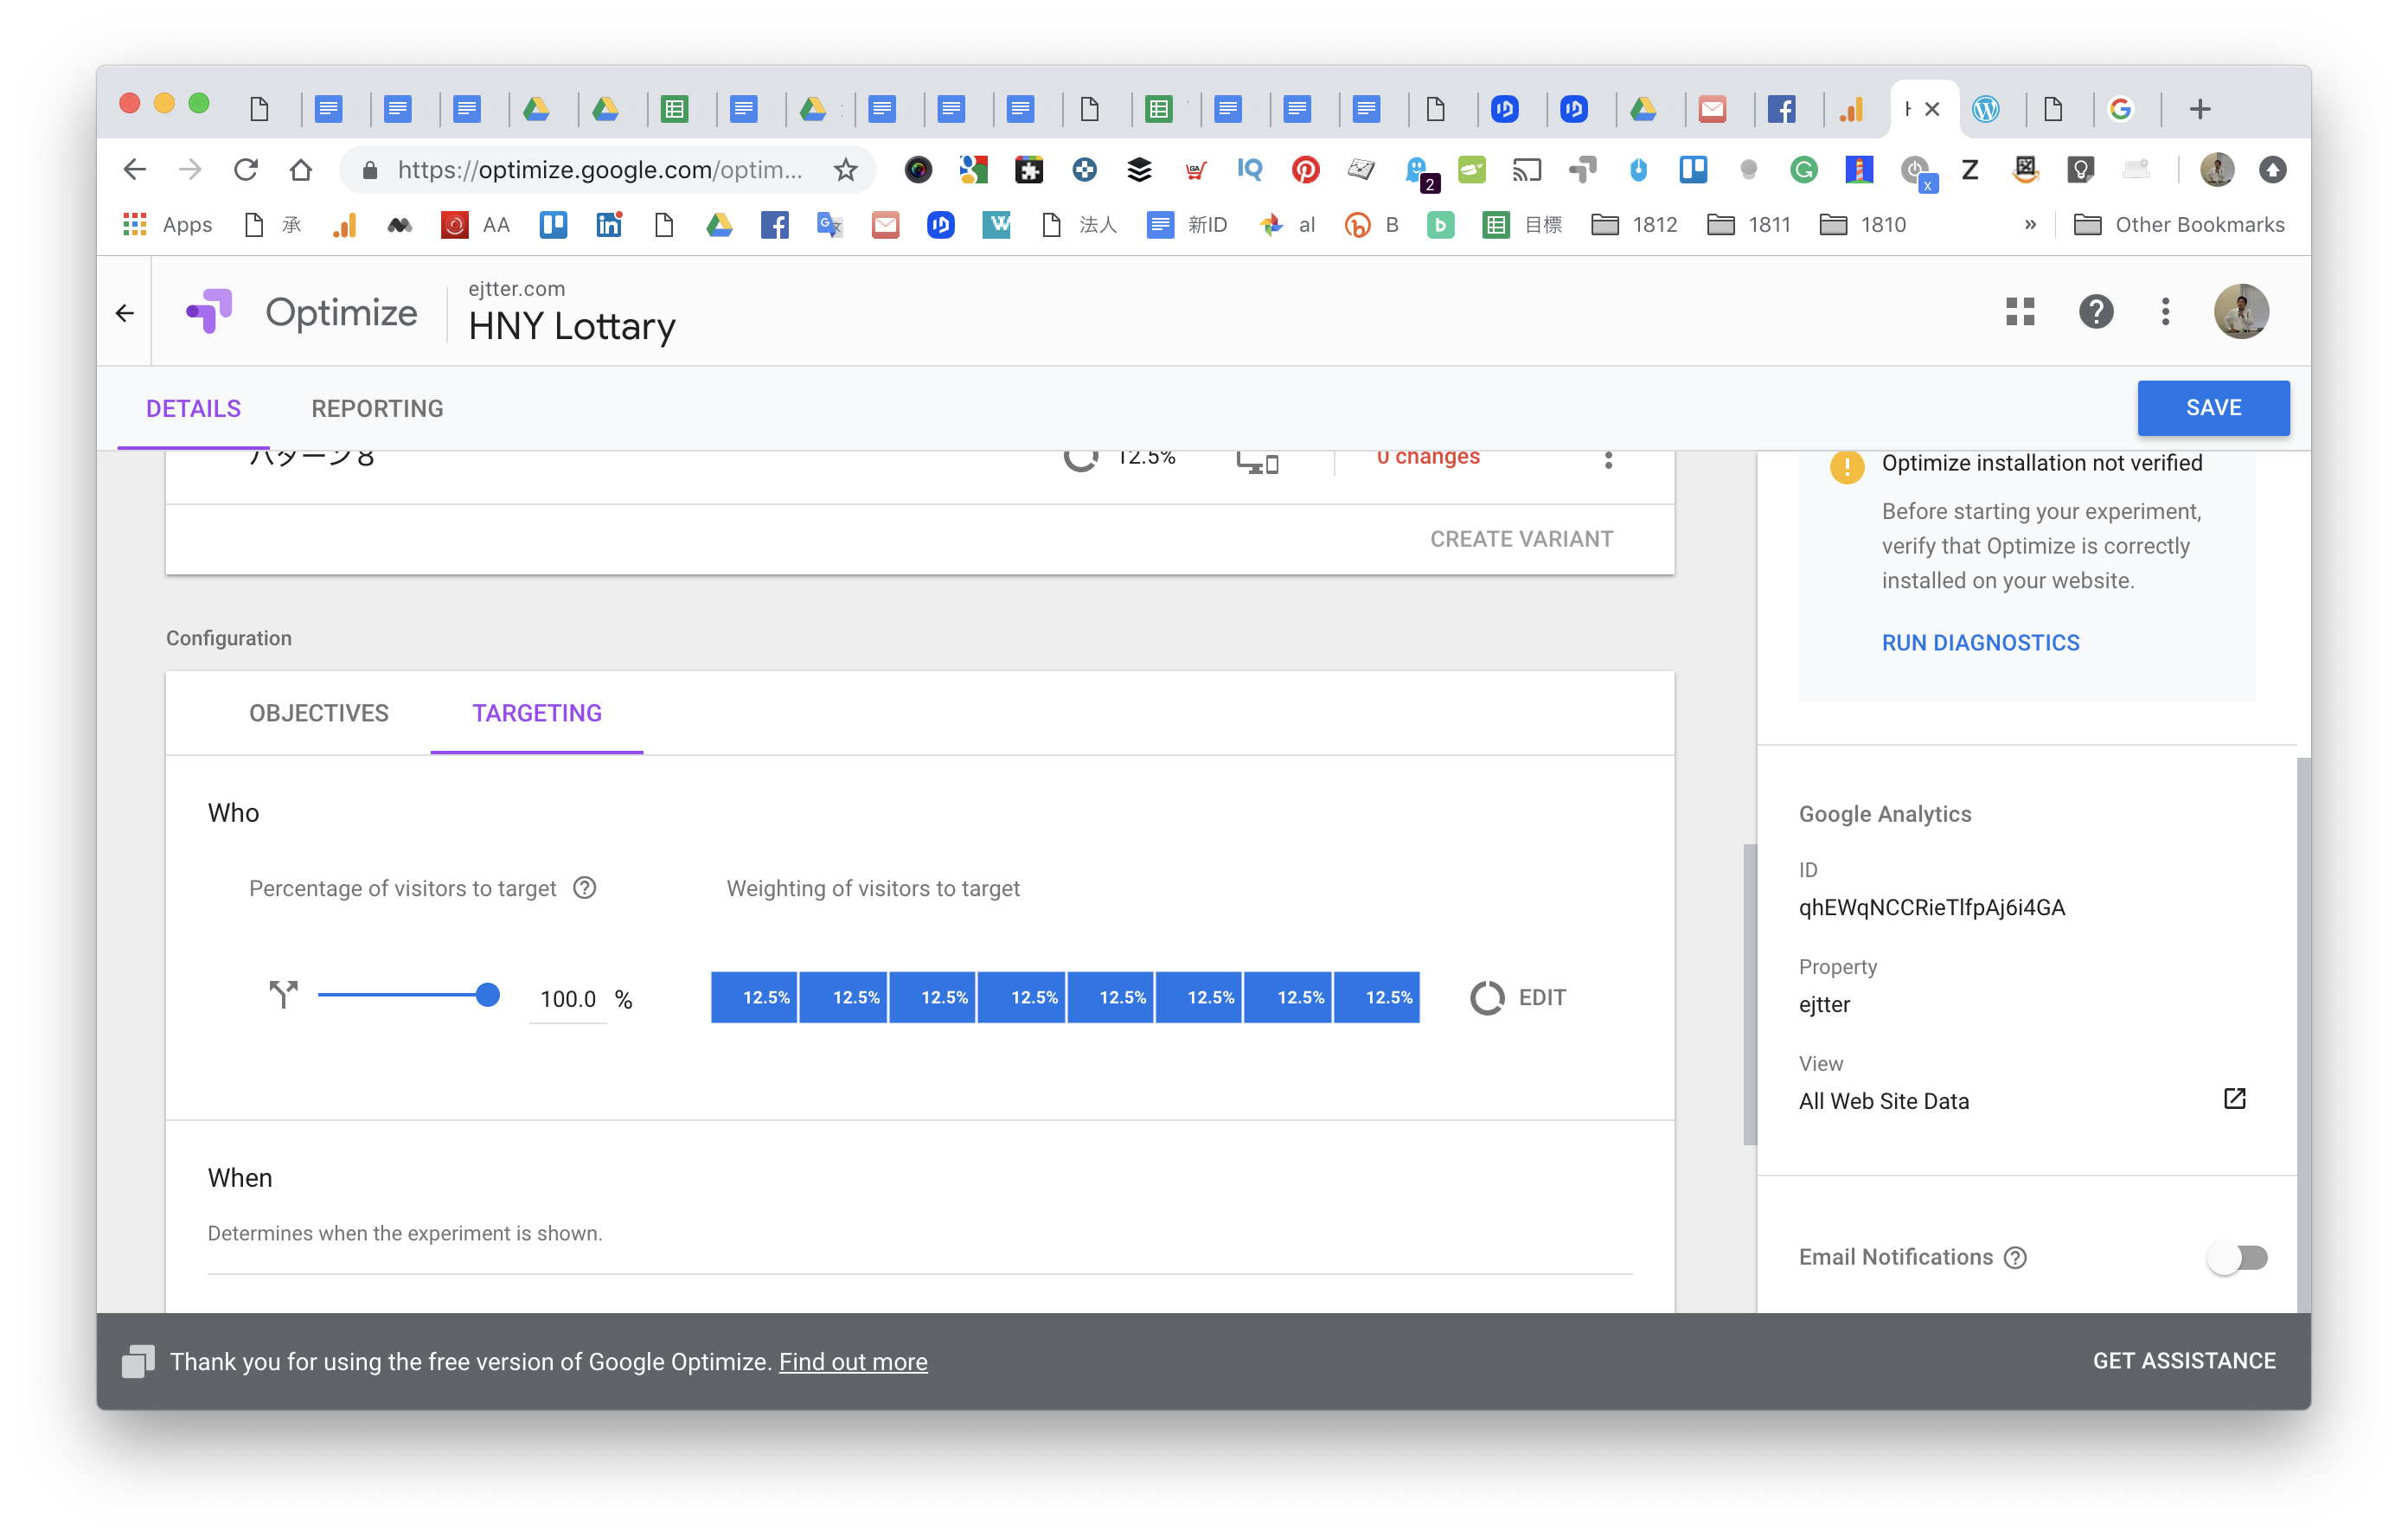The height and width of the screenshot is (1538, 2408).
Task: Click the RUN DIAGNOSTICS link
Action: [x=1980, y=643]
